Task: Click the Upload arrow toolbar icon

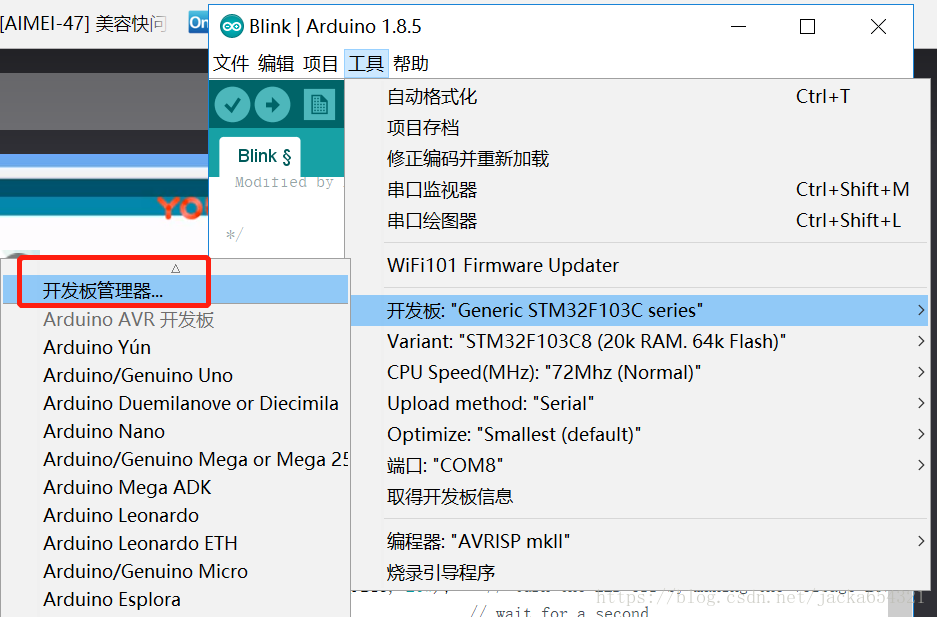Action: click(x=272, y=105)
